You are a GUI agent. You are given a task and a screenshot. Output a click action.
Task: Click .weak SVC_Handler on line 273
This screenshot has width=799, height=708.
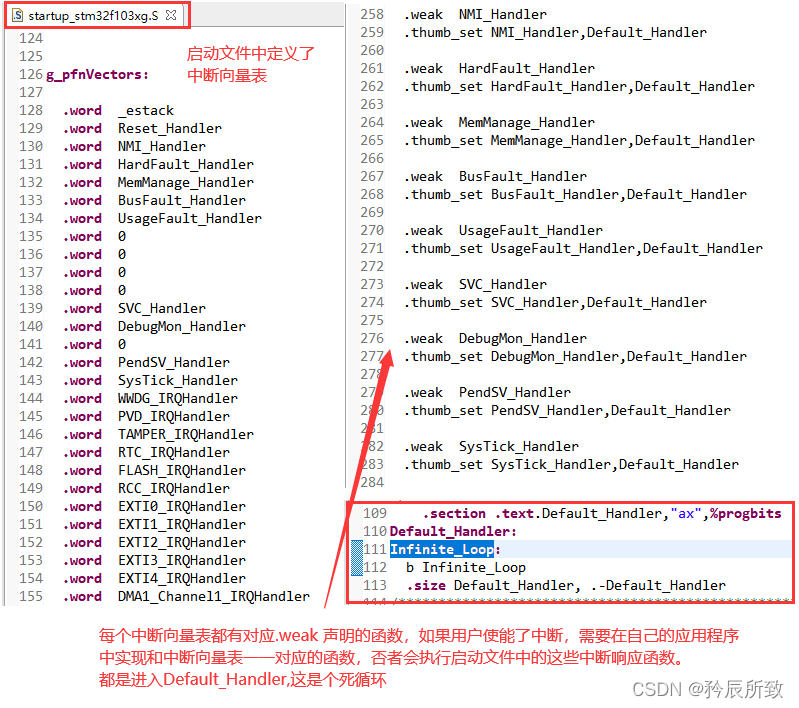475,285
